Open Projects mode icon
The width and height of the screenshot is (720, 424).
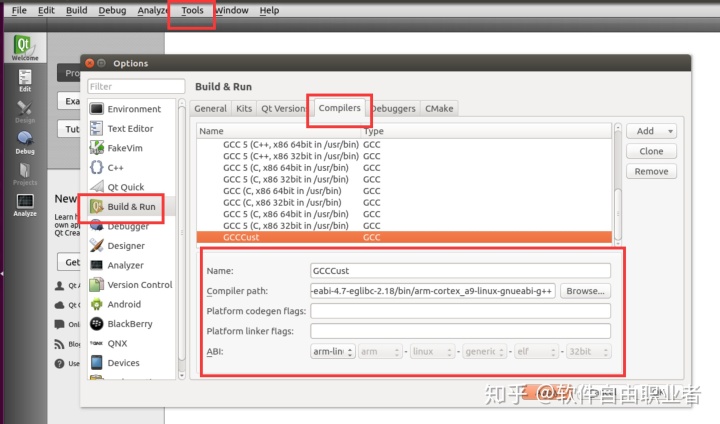coord(25,174)
